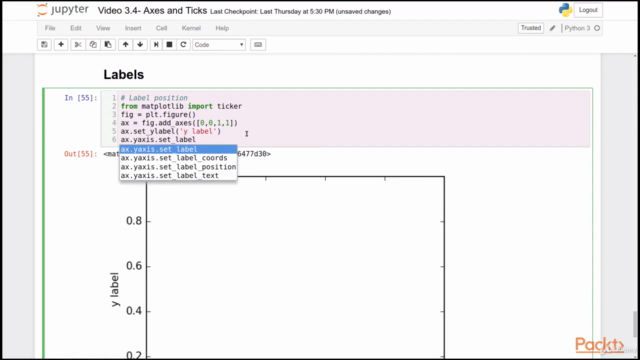Click the 0.6 tick label on the plot
640x360 pixels.
click(x=134, y=266)
